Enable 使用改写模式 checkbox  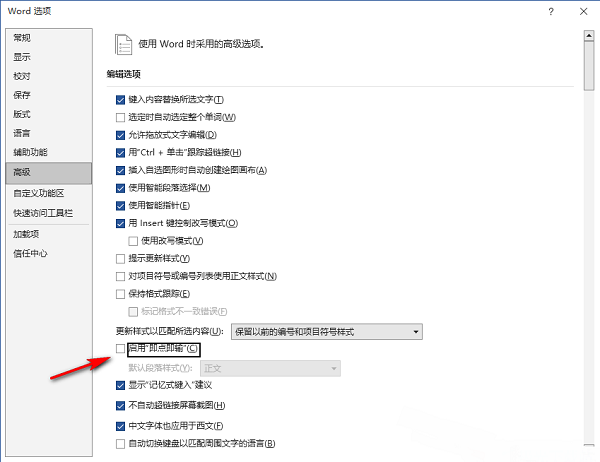pyautogui.click(x=133, y=241)
